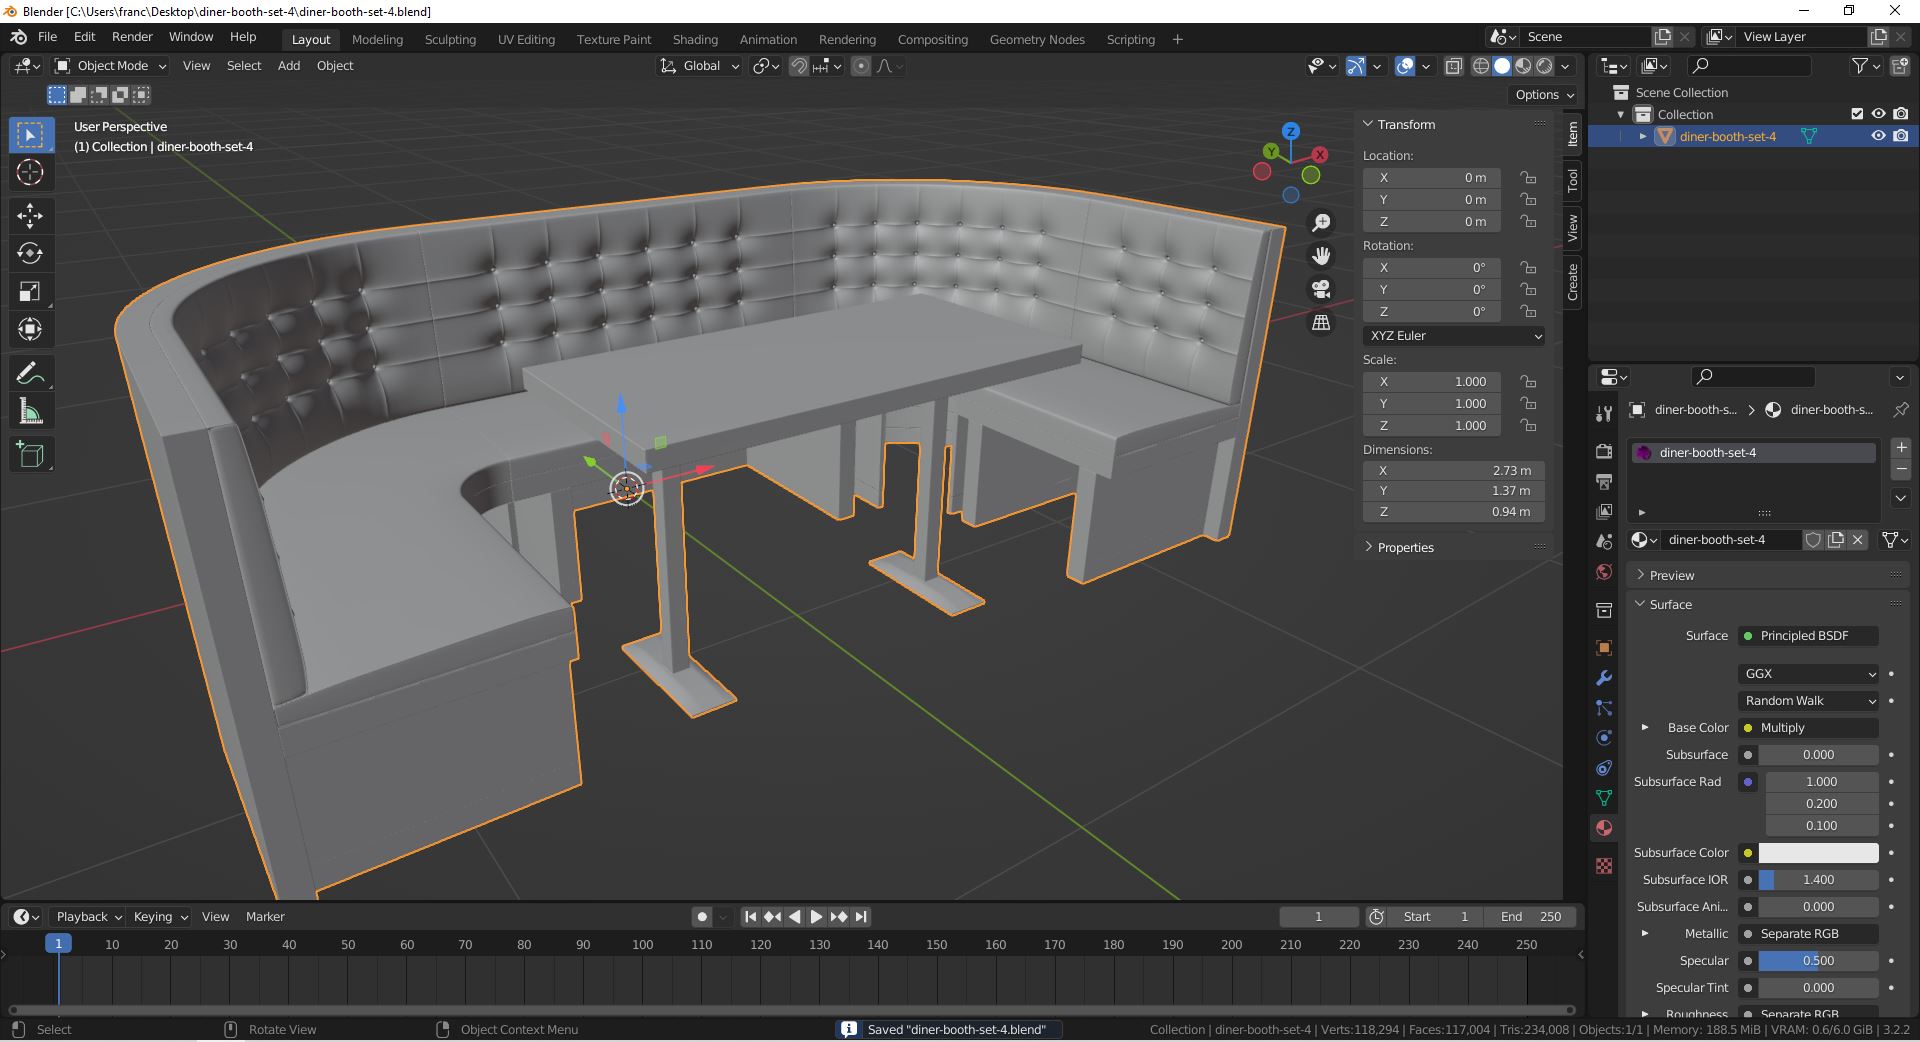This screenshot has width=1920, height=1042.
Task: Expand the Properties panel in sidebar
Action: [1405, 547]
